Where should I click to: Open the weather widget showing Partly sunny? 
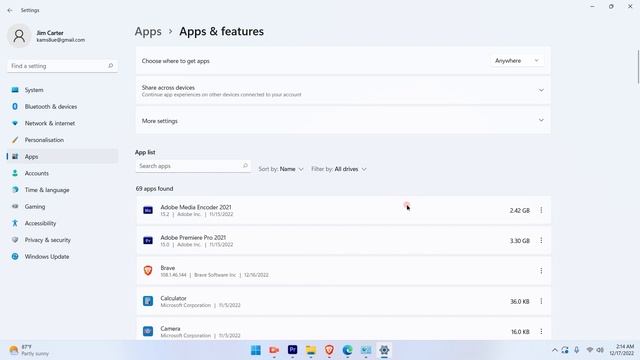coord(29,350)
